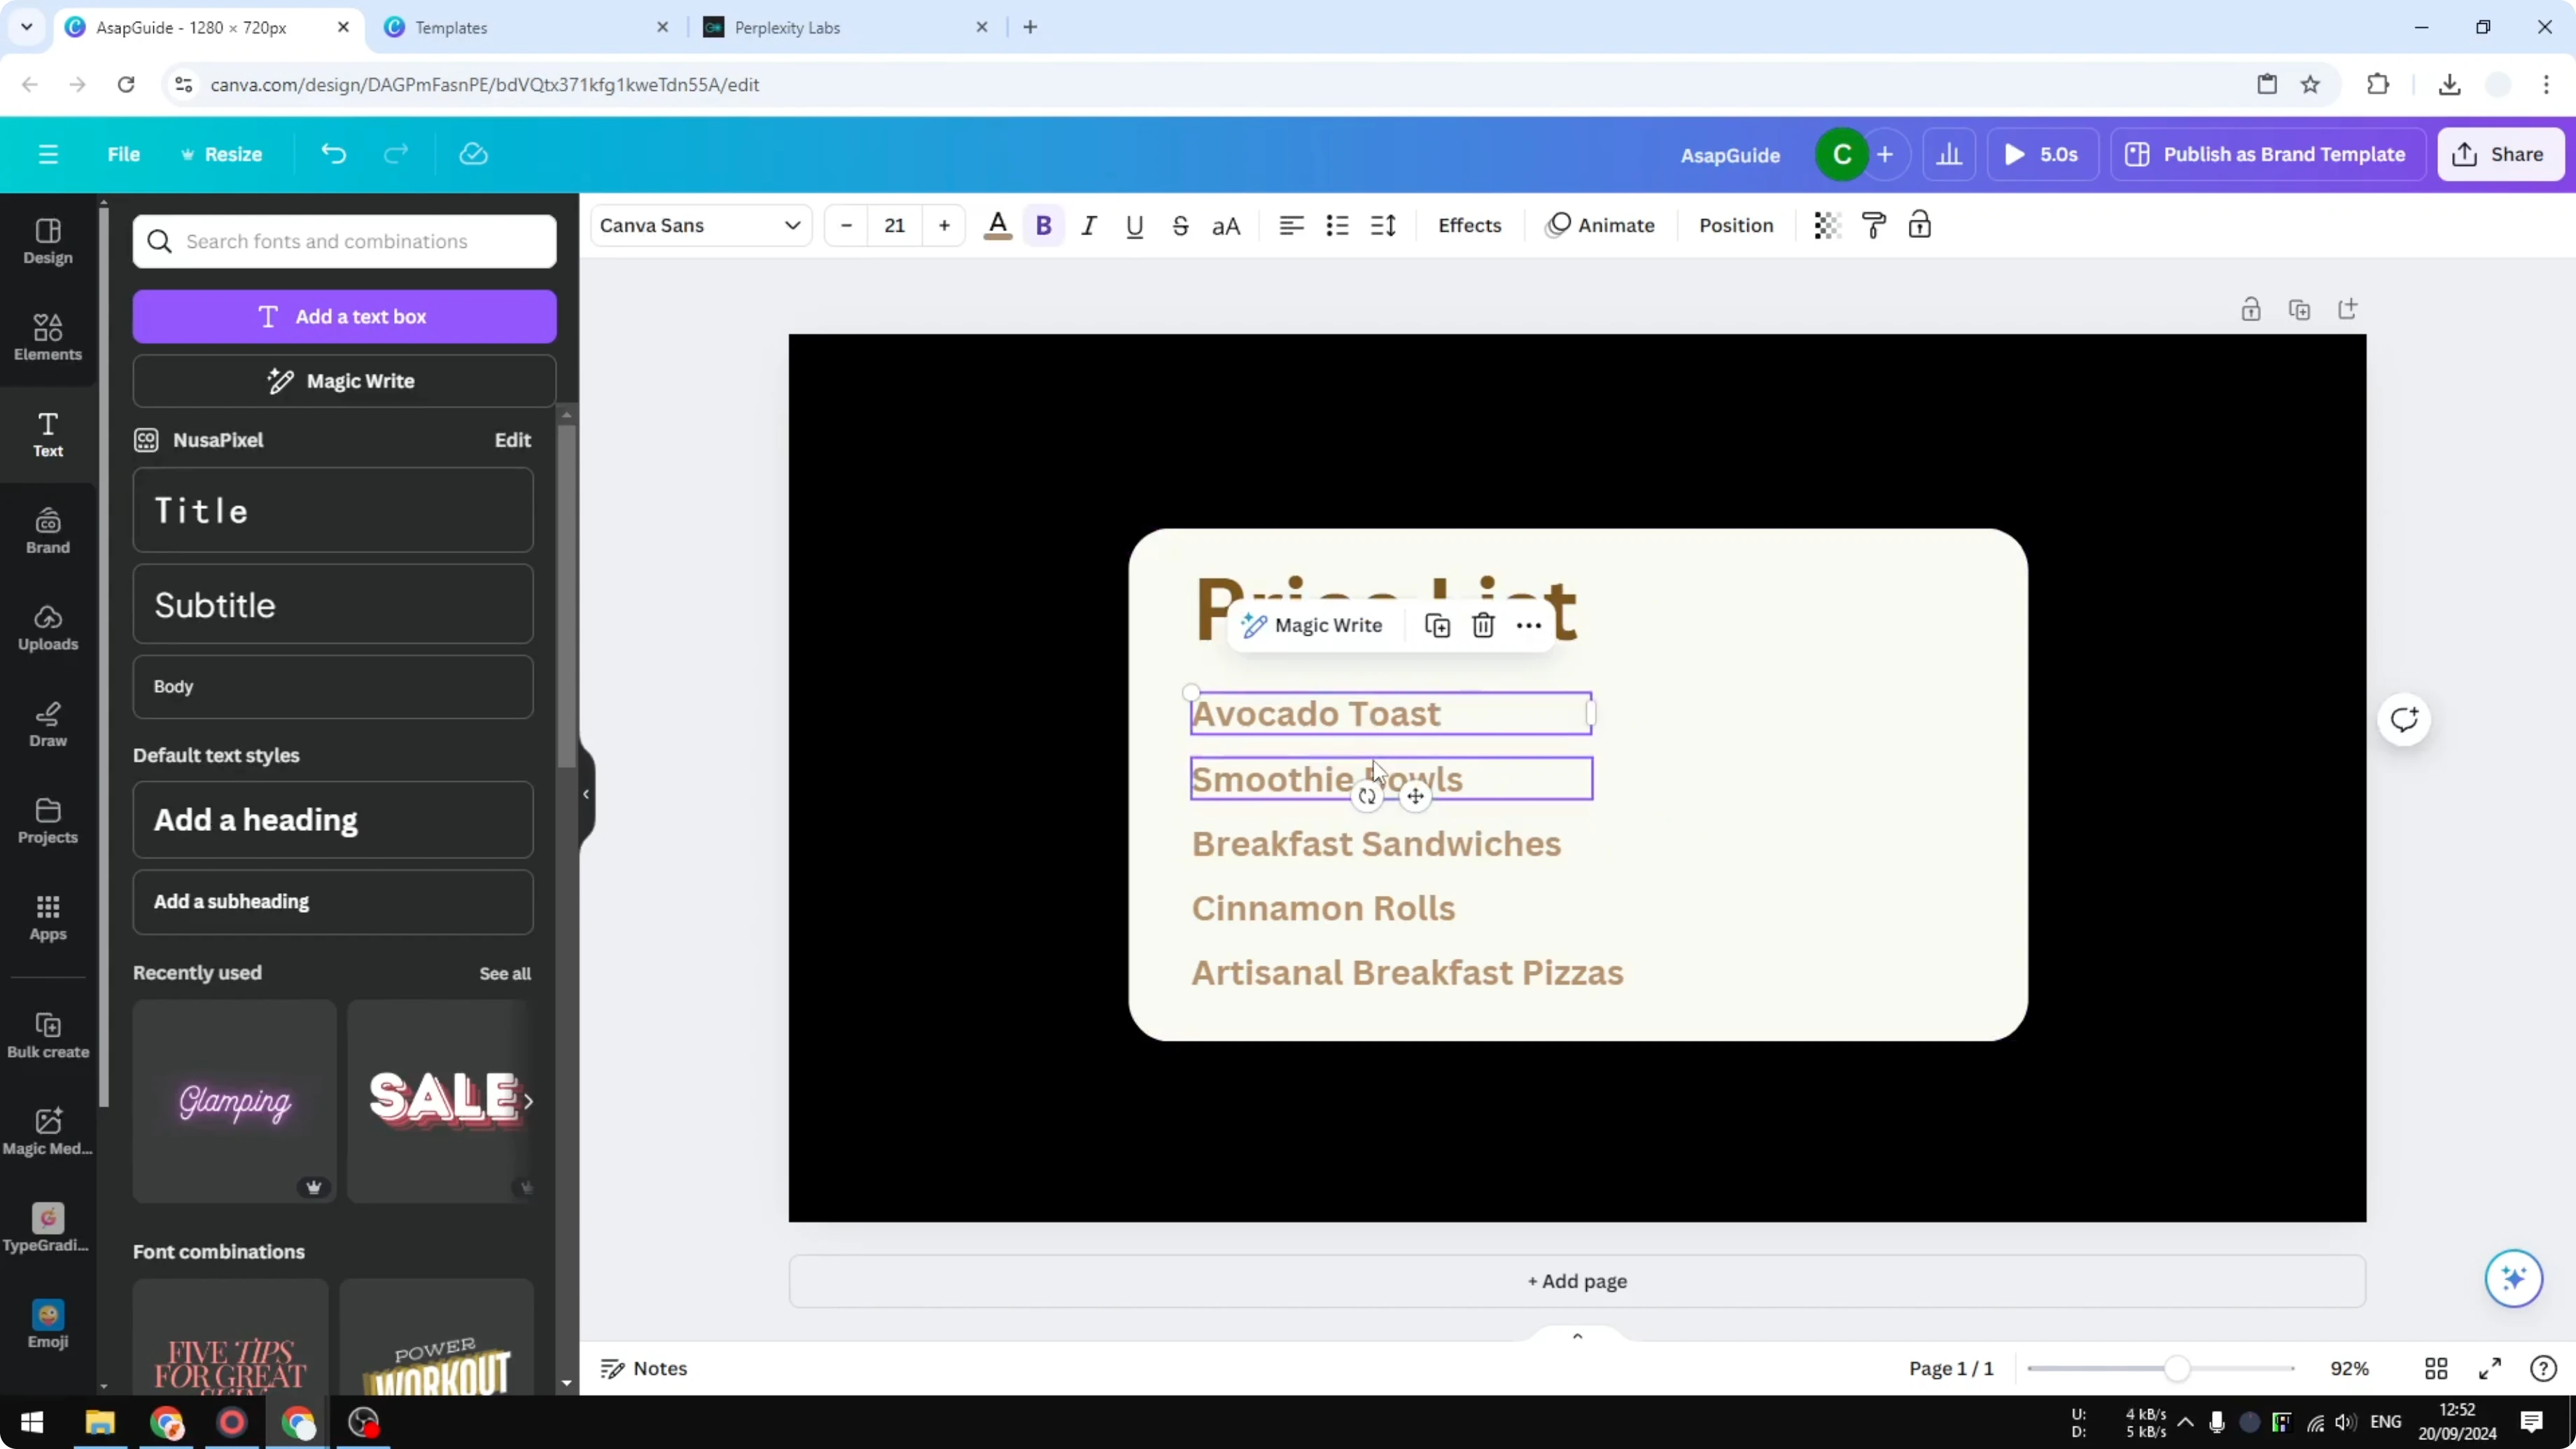This screenshot has height=1449, width=2576.
Task: Add collaborator with plus icon
Action: pos(1885,154)
